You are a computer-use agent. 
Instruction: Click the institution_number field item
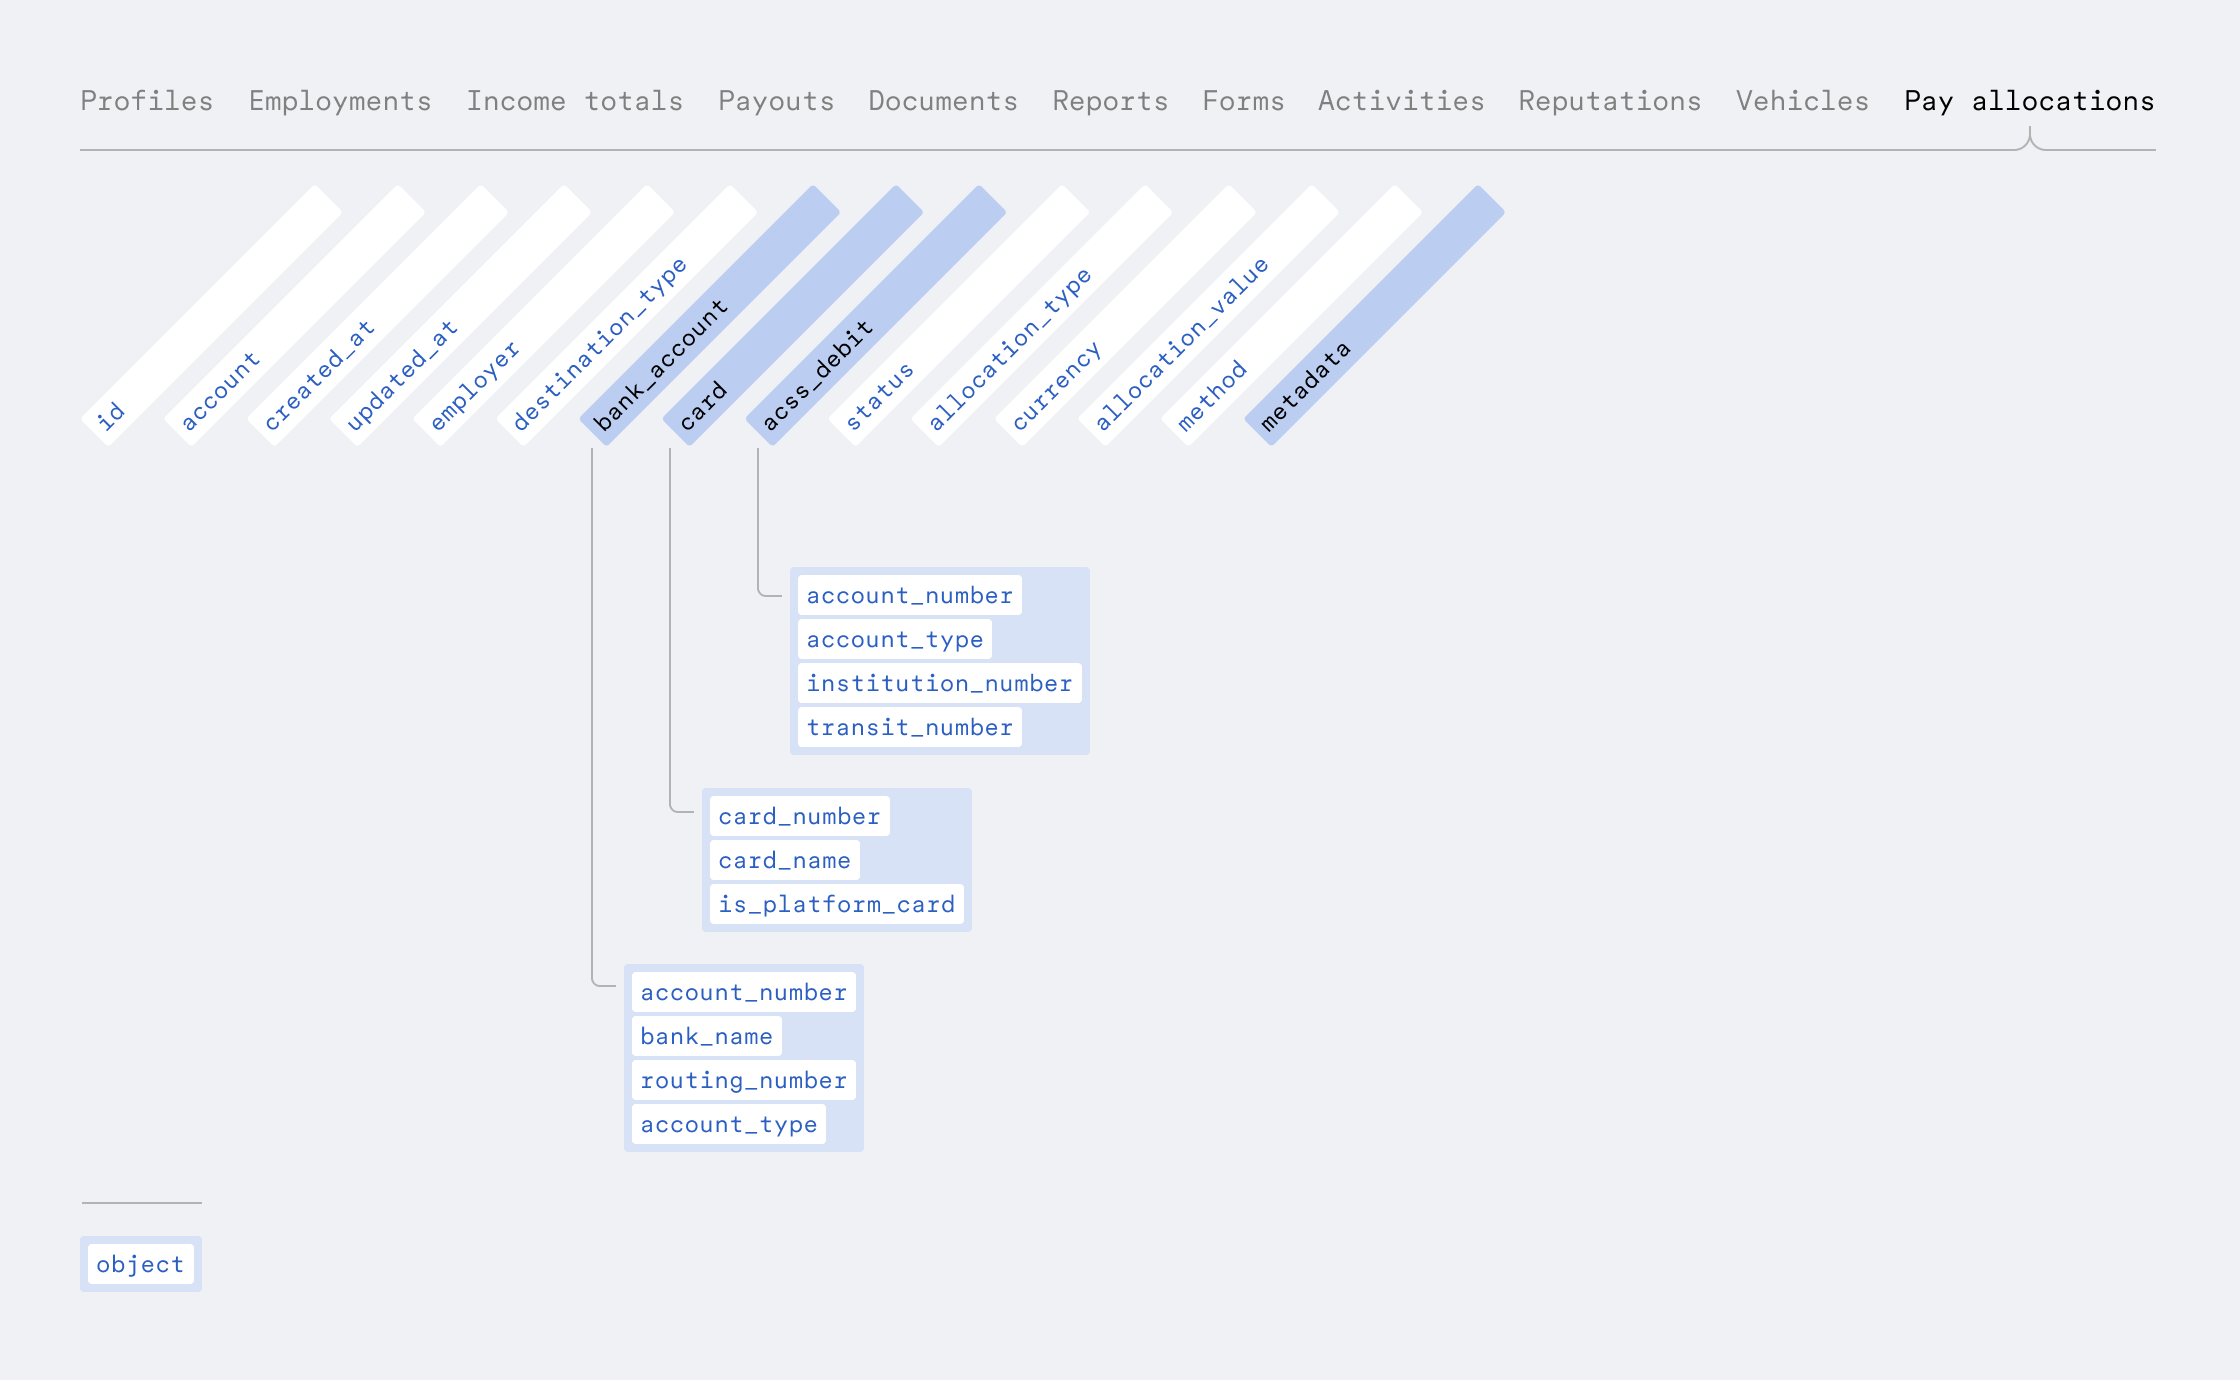coord(936,684)
